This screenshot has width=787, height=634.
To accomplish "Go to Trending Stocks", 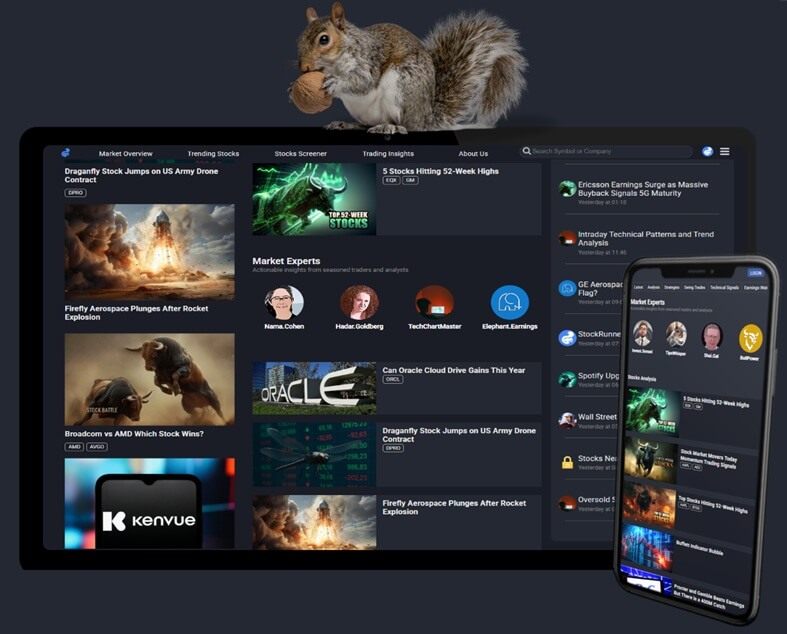I will (x=213, y=154).
